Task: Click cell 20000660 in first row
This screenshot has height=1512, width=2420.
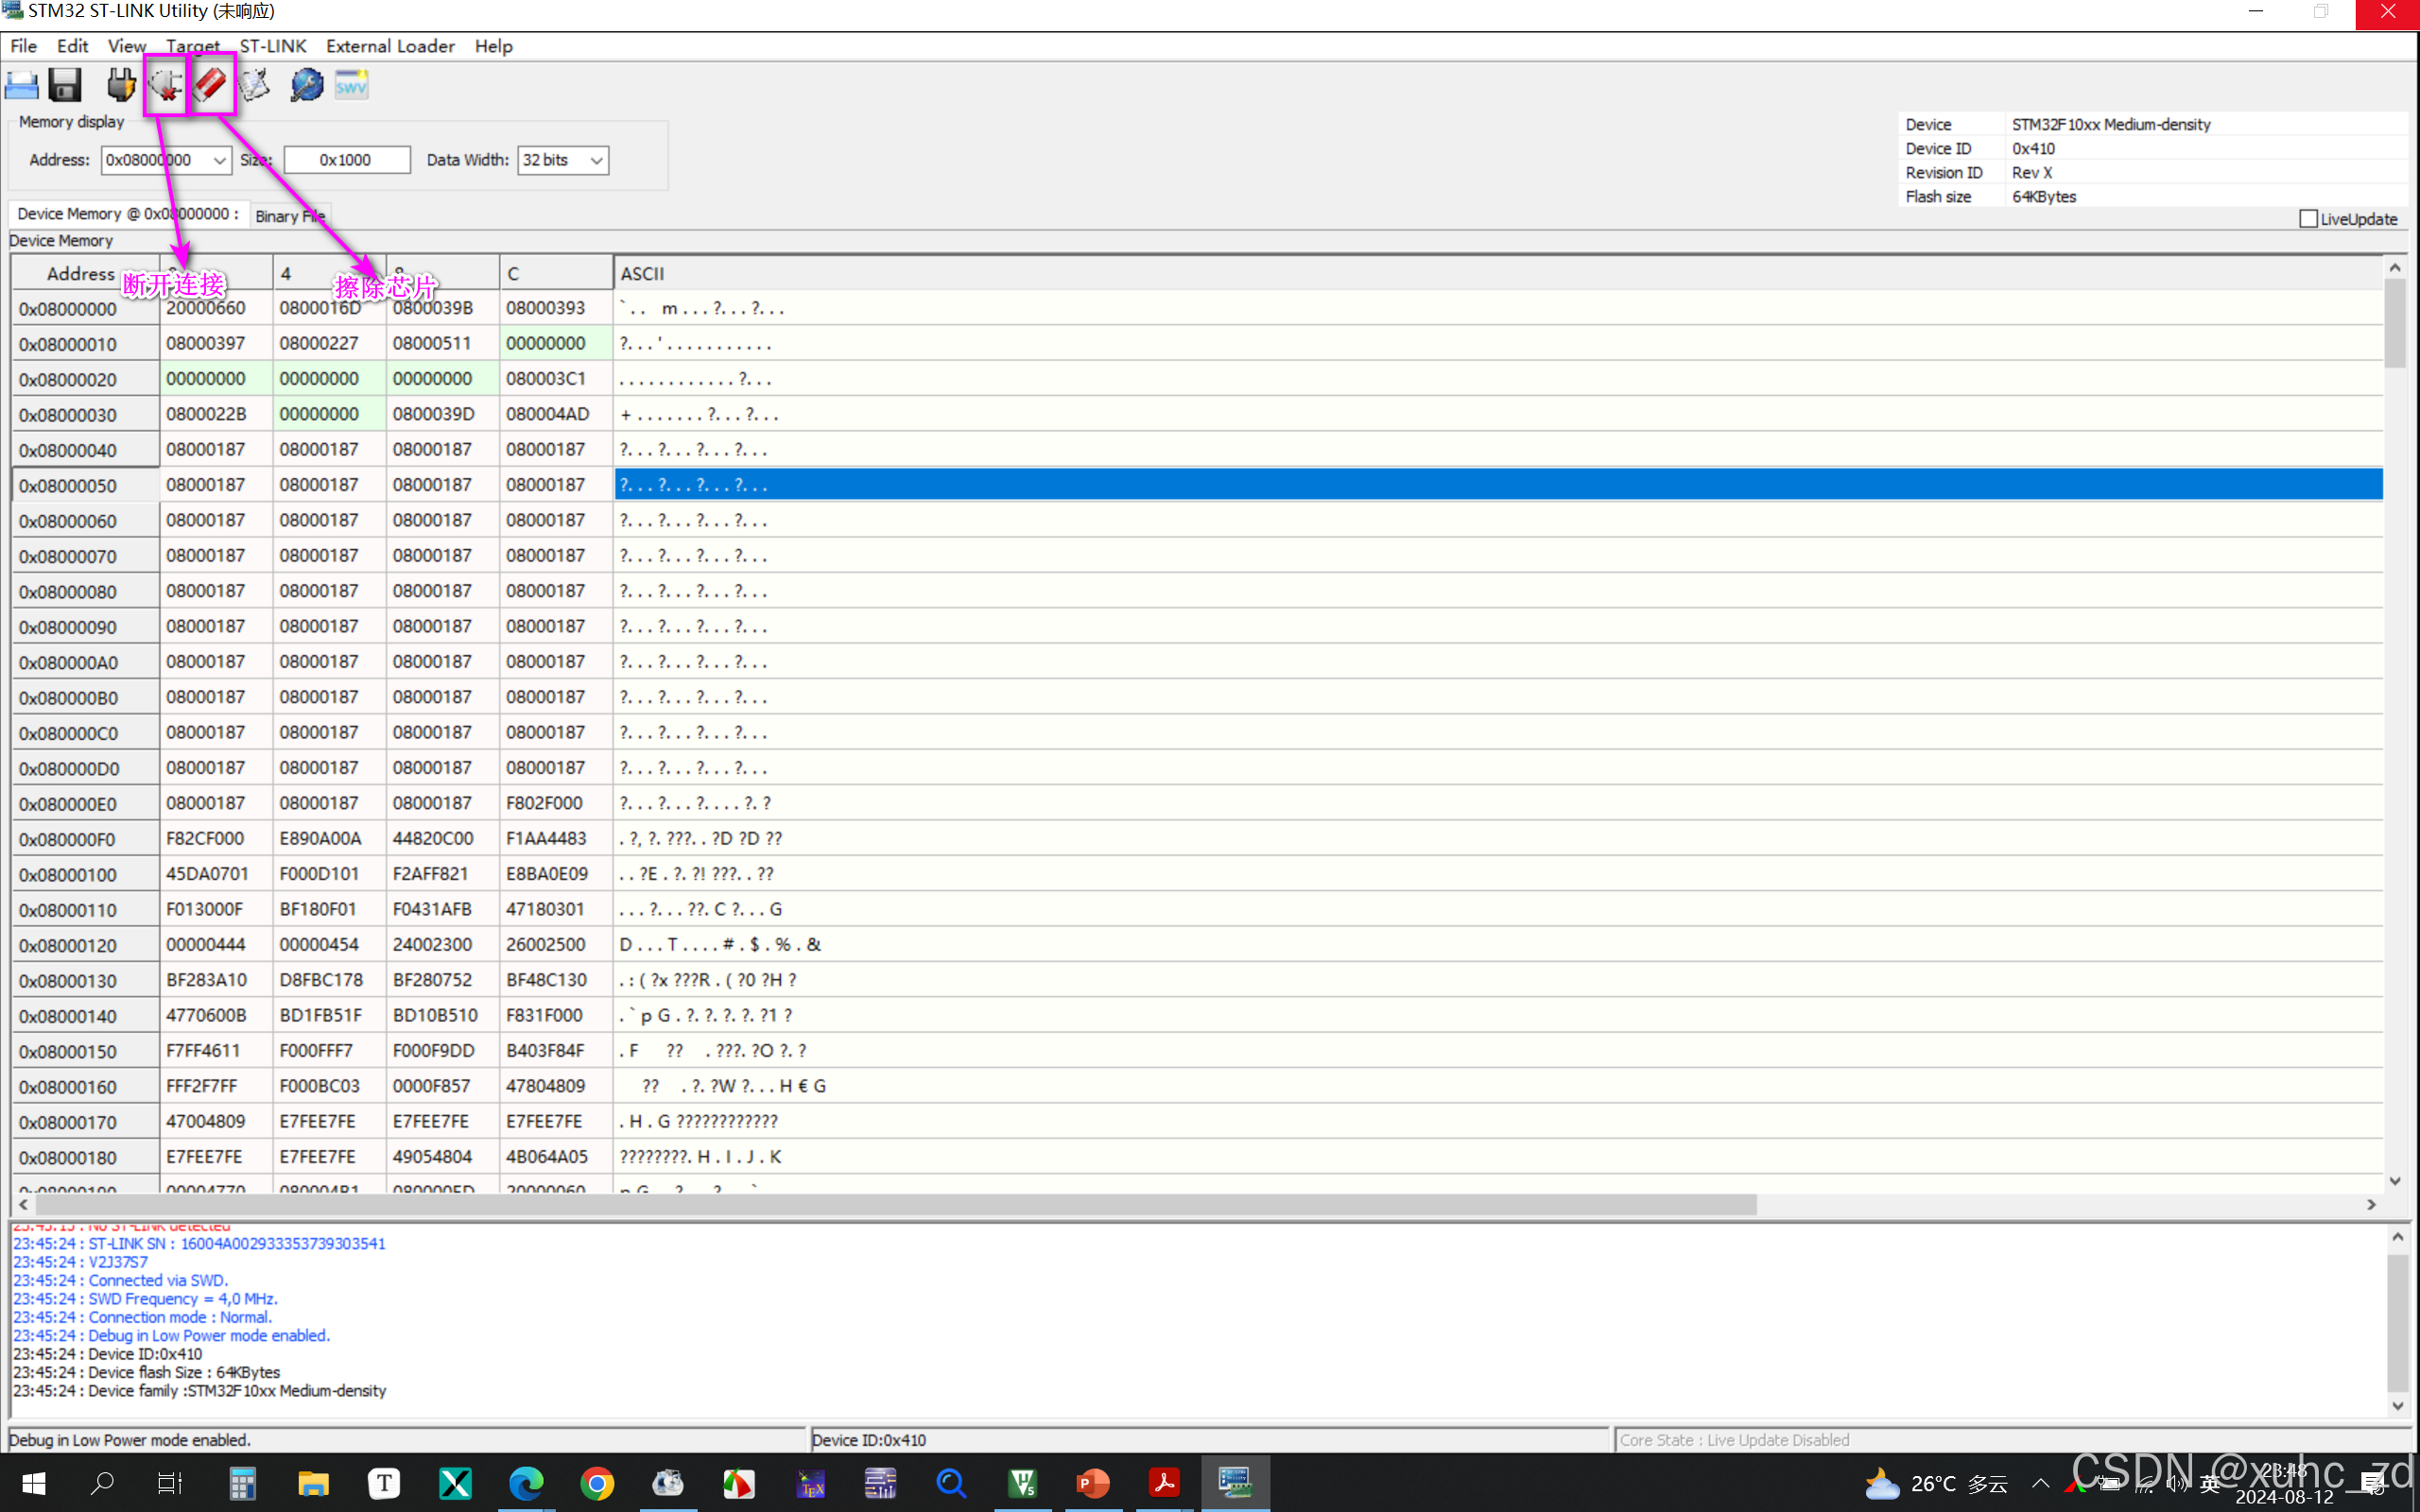Action: click(216, 308)
